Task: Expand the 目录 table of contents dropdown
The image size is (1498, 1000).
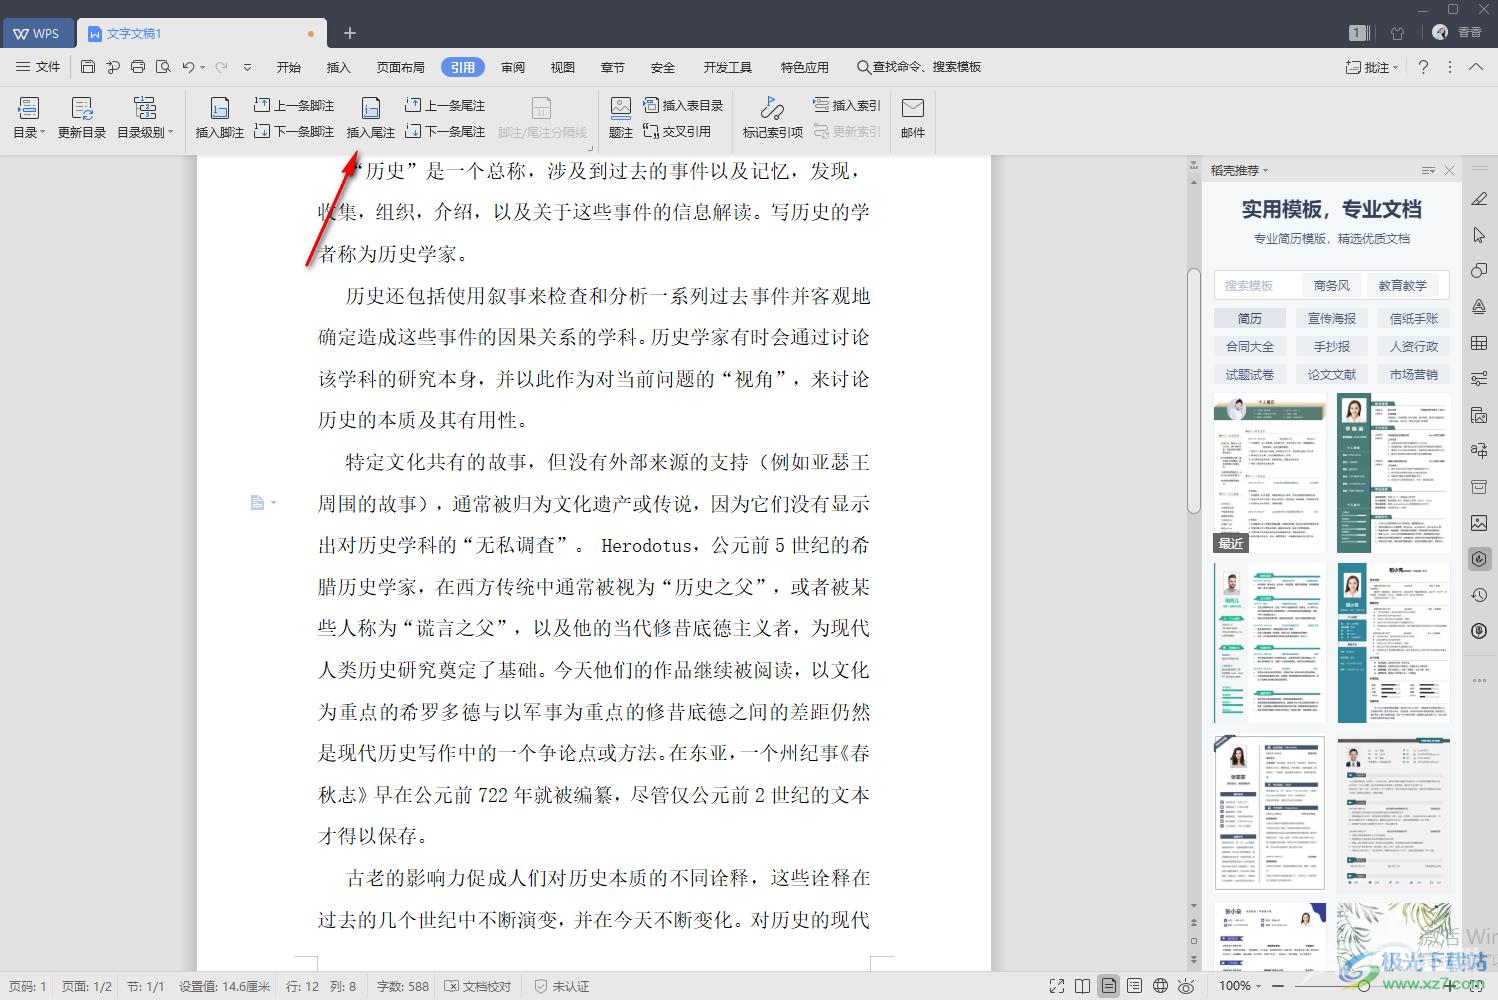Action: (x=29, y=132)
